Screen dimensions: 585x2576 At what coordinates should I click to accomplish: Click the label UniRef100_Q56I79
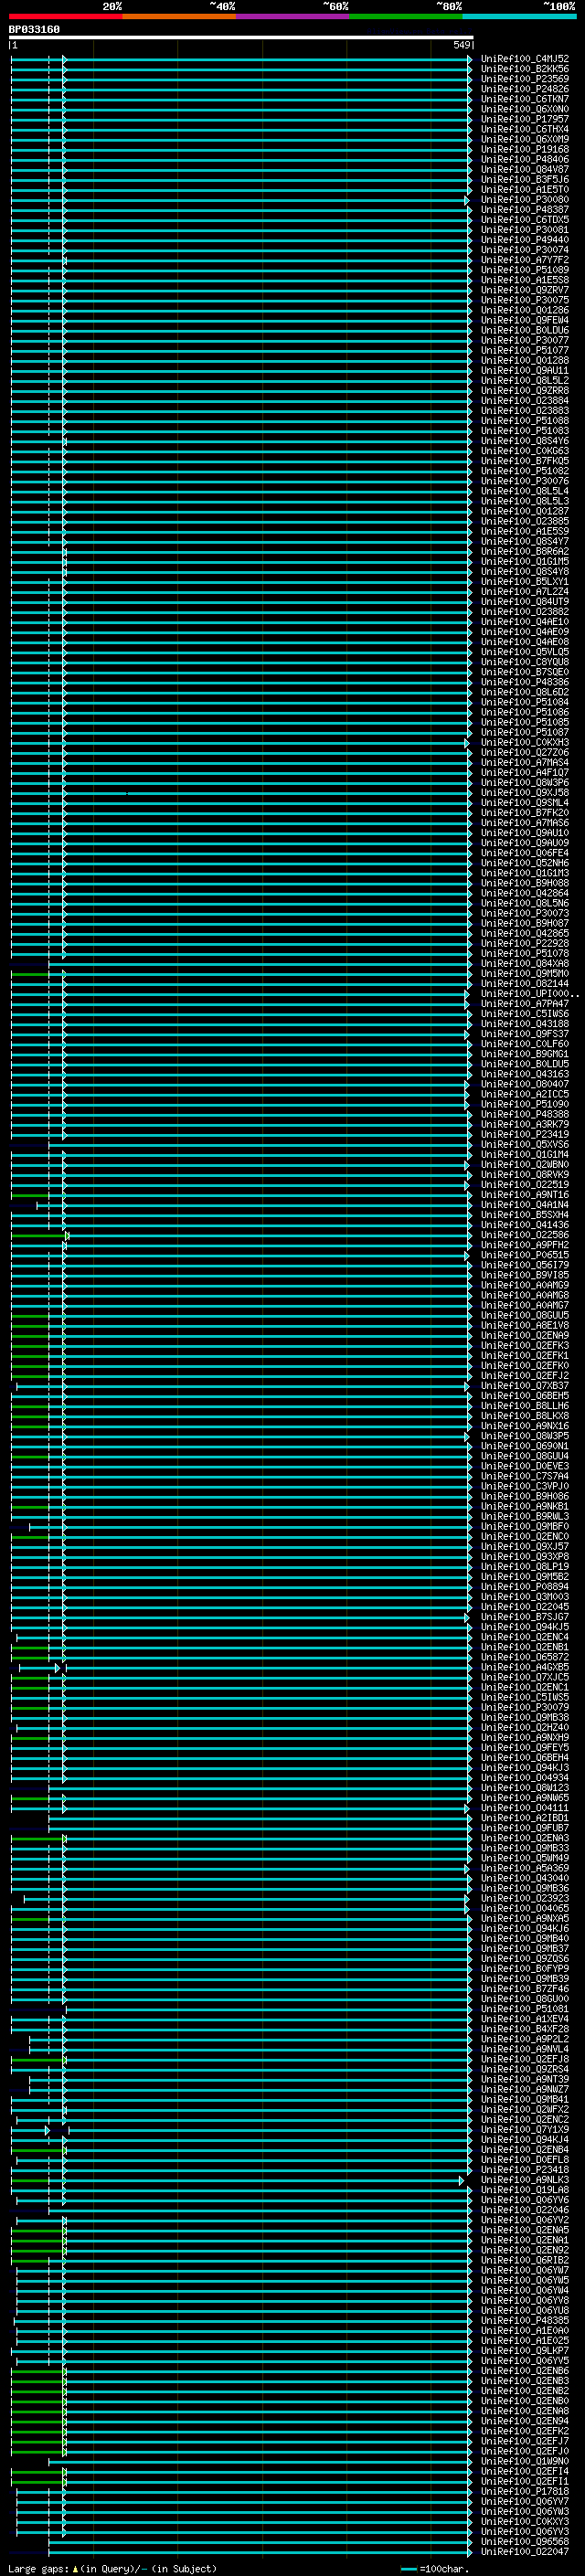click(x=524, y=1264)
